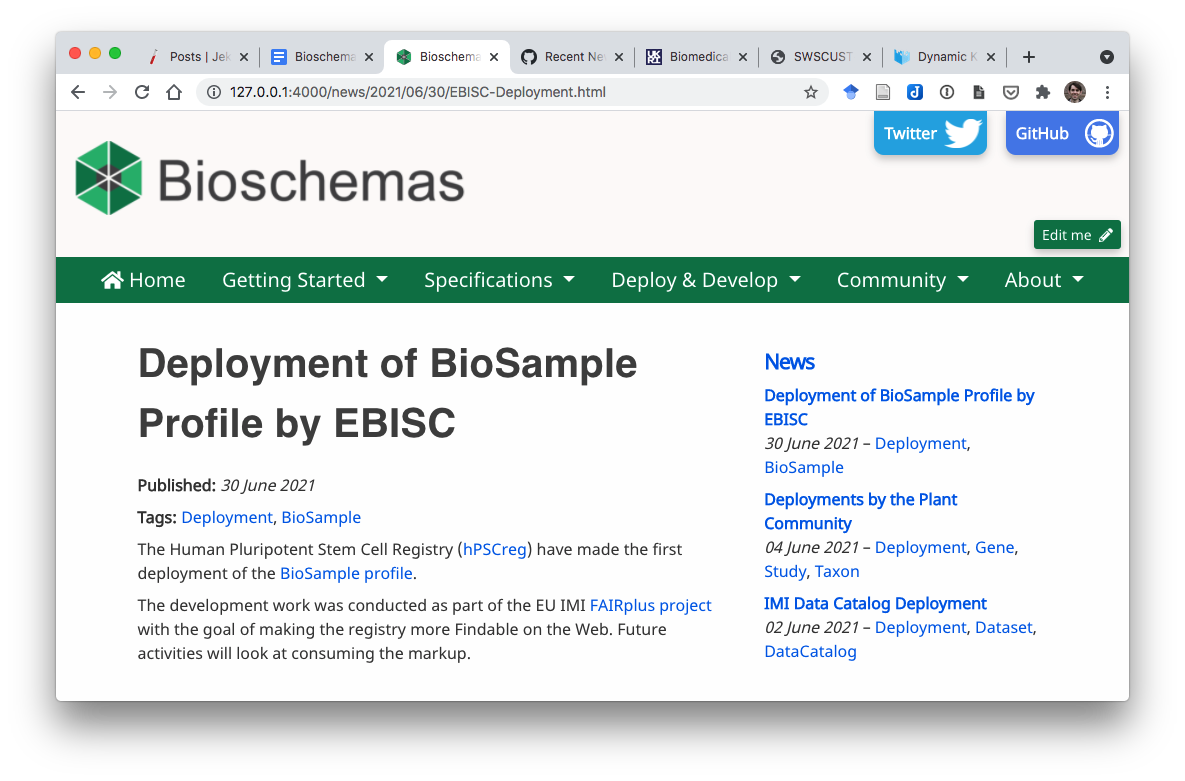Open IMI Data Catalog Deployment news item
Image resolution: width=1185 pixels, height=781 pixels.
875,603
